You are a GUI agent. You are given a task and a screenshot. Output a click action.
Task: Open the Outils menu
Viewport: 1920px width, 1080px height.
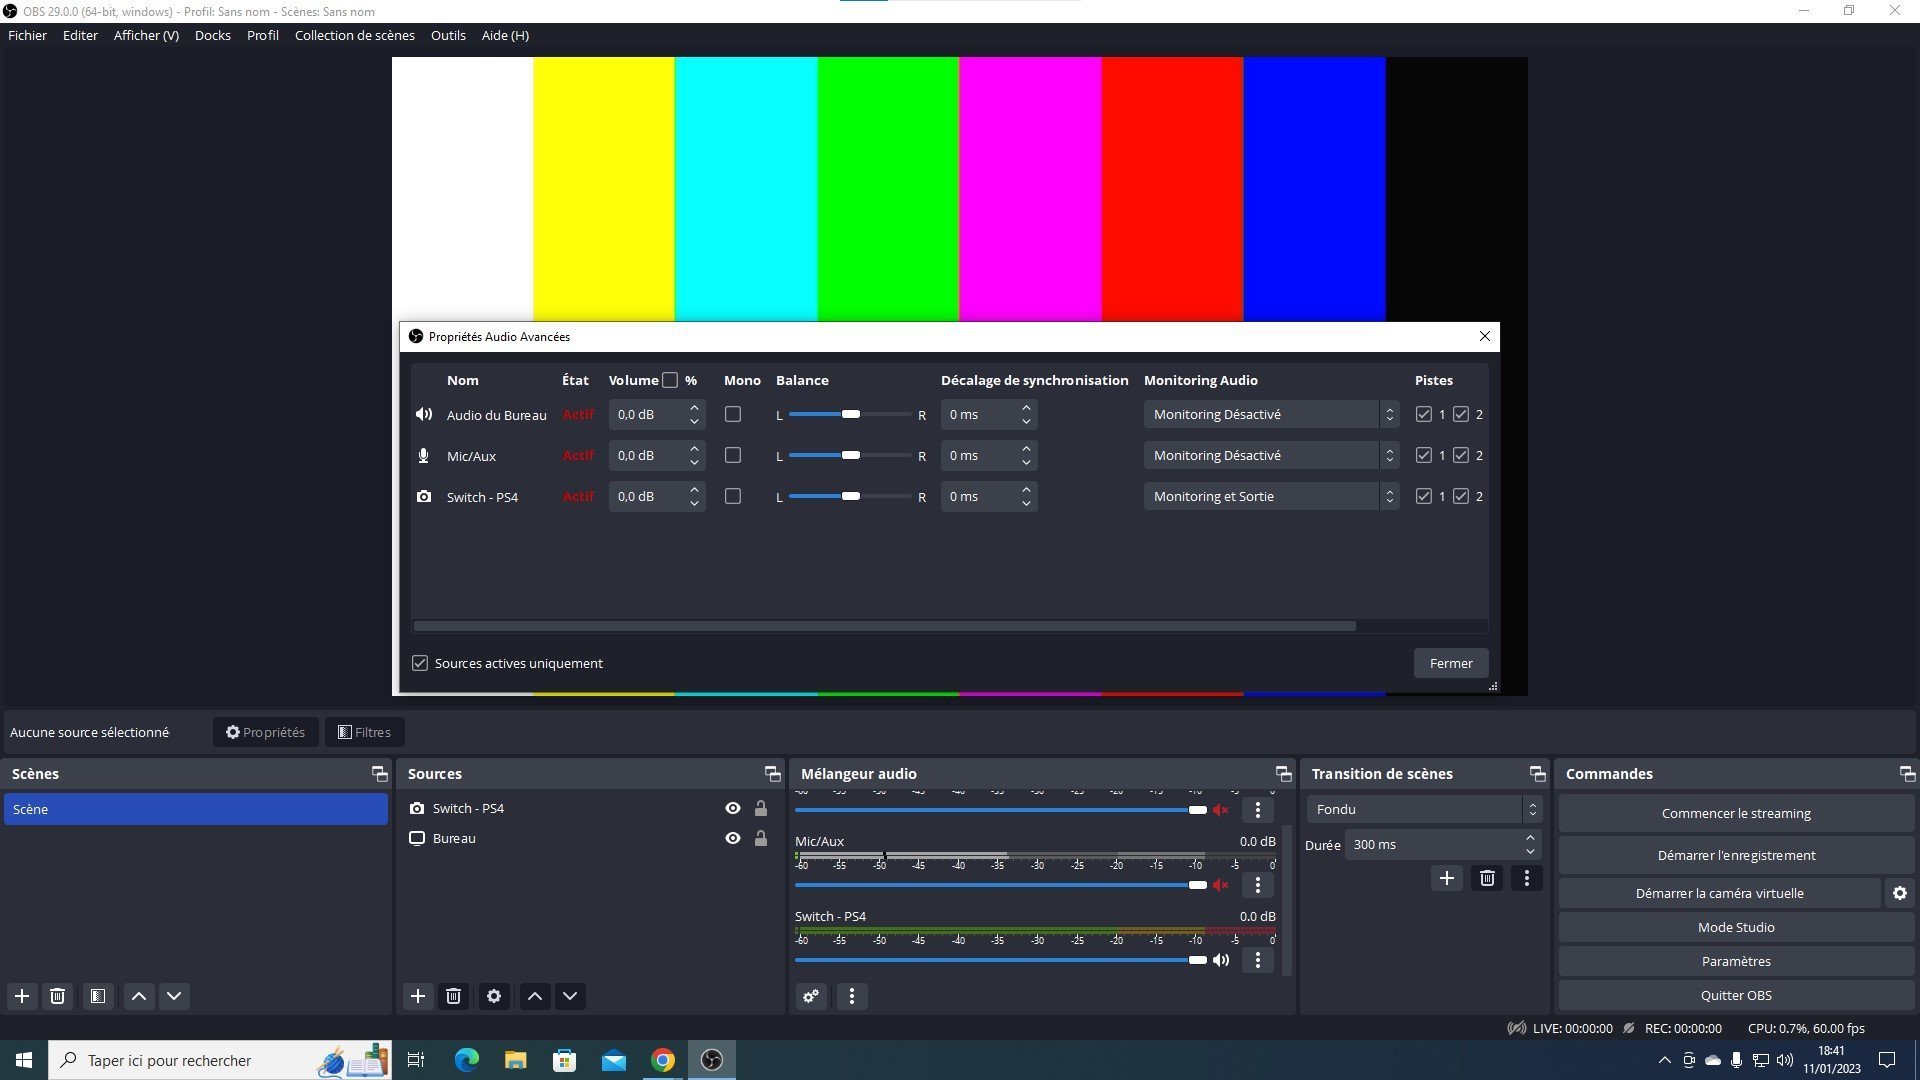click(448, 35)
